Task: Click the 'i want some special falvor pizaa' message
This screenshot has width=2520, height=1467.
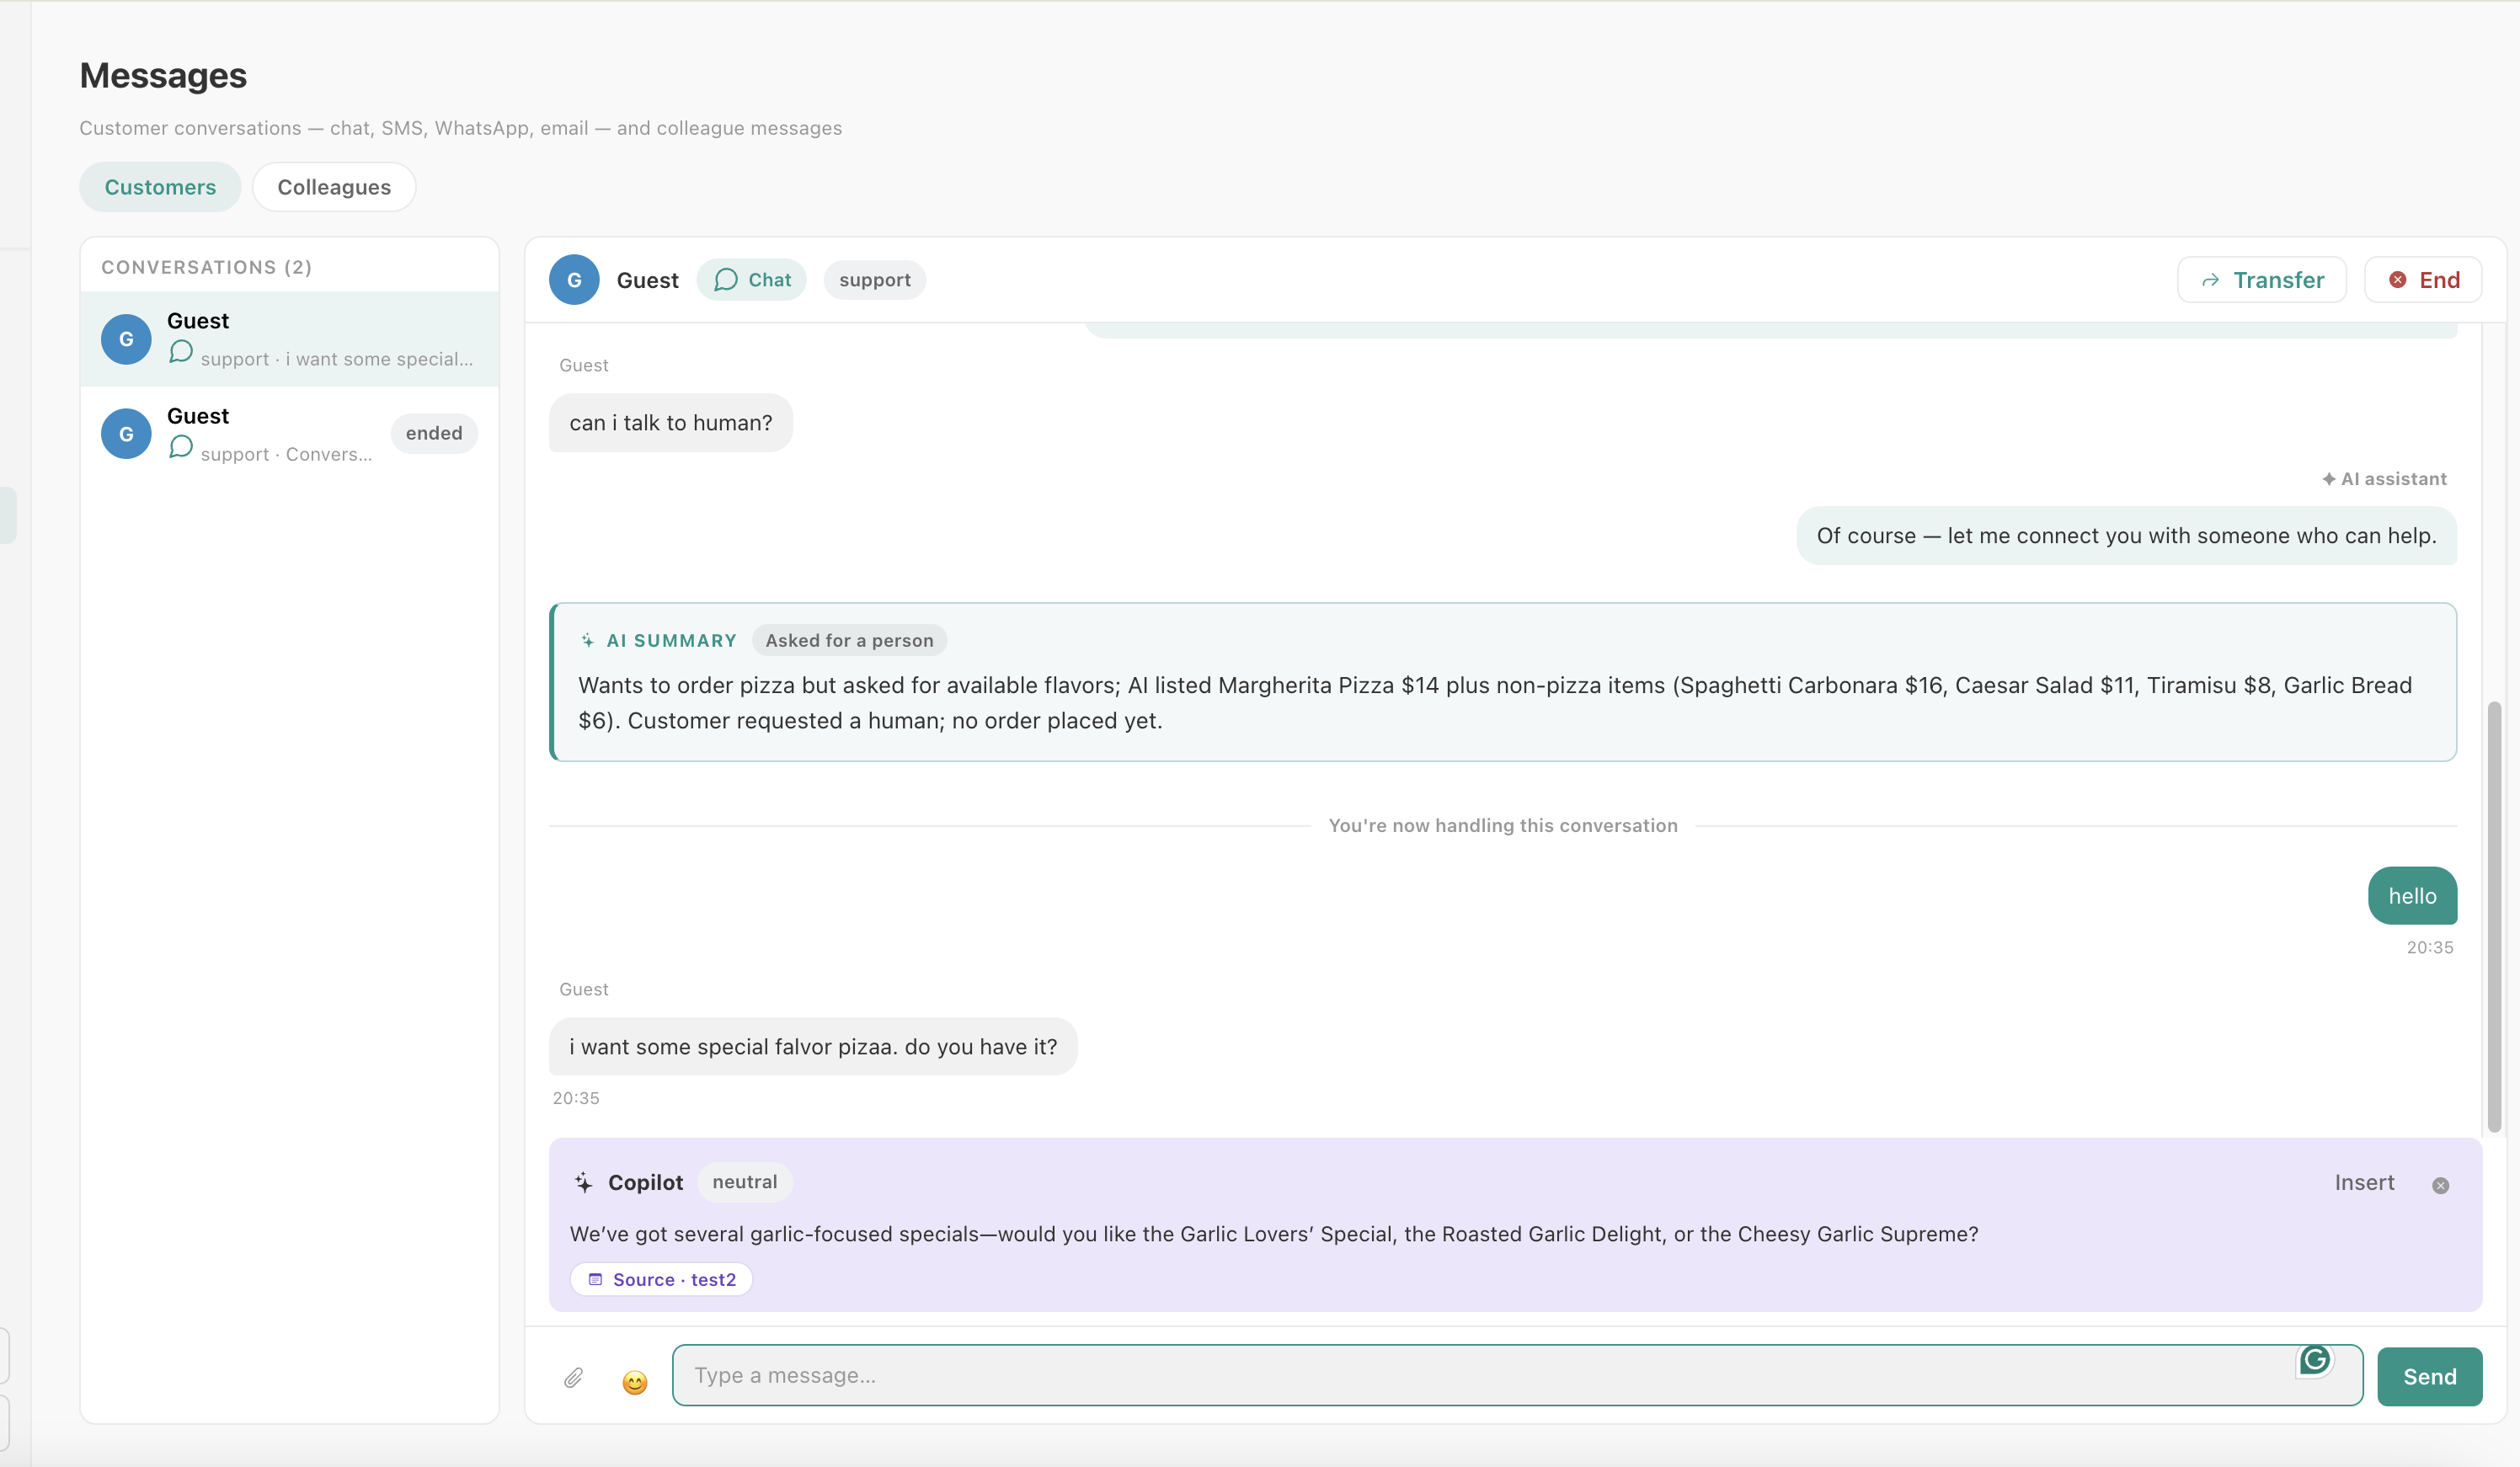Action: [813, 1047]
